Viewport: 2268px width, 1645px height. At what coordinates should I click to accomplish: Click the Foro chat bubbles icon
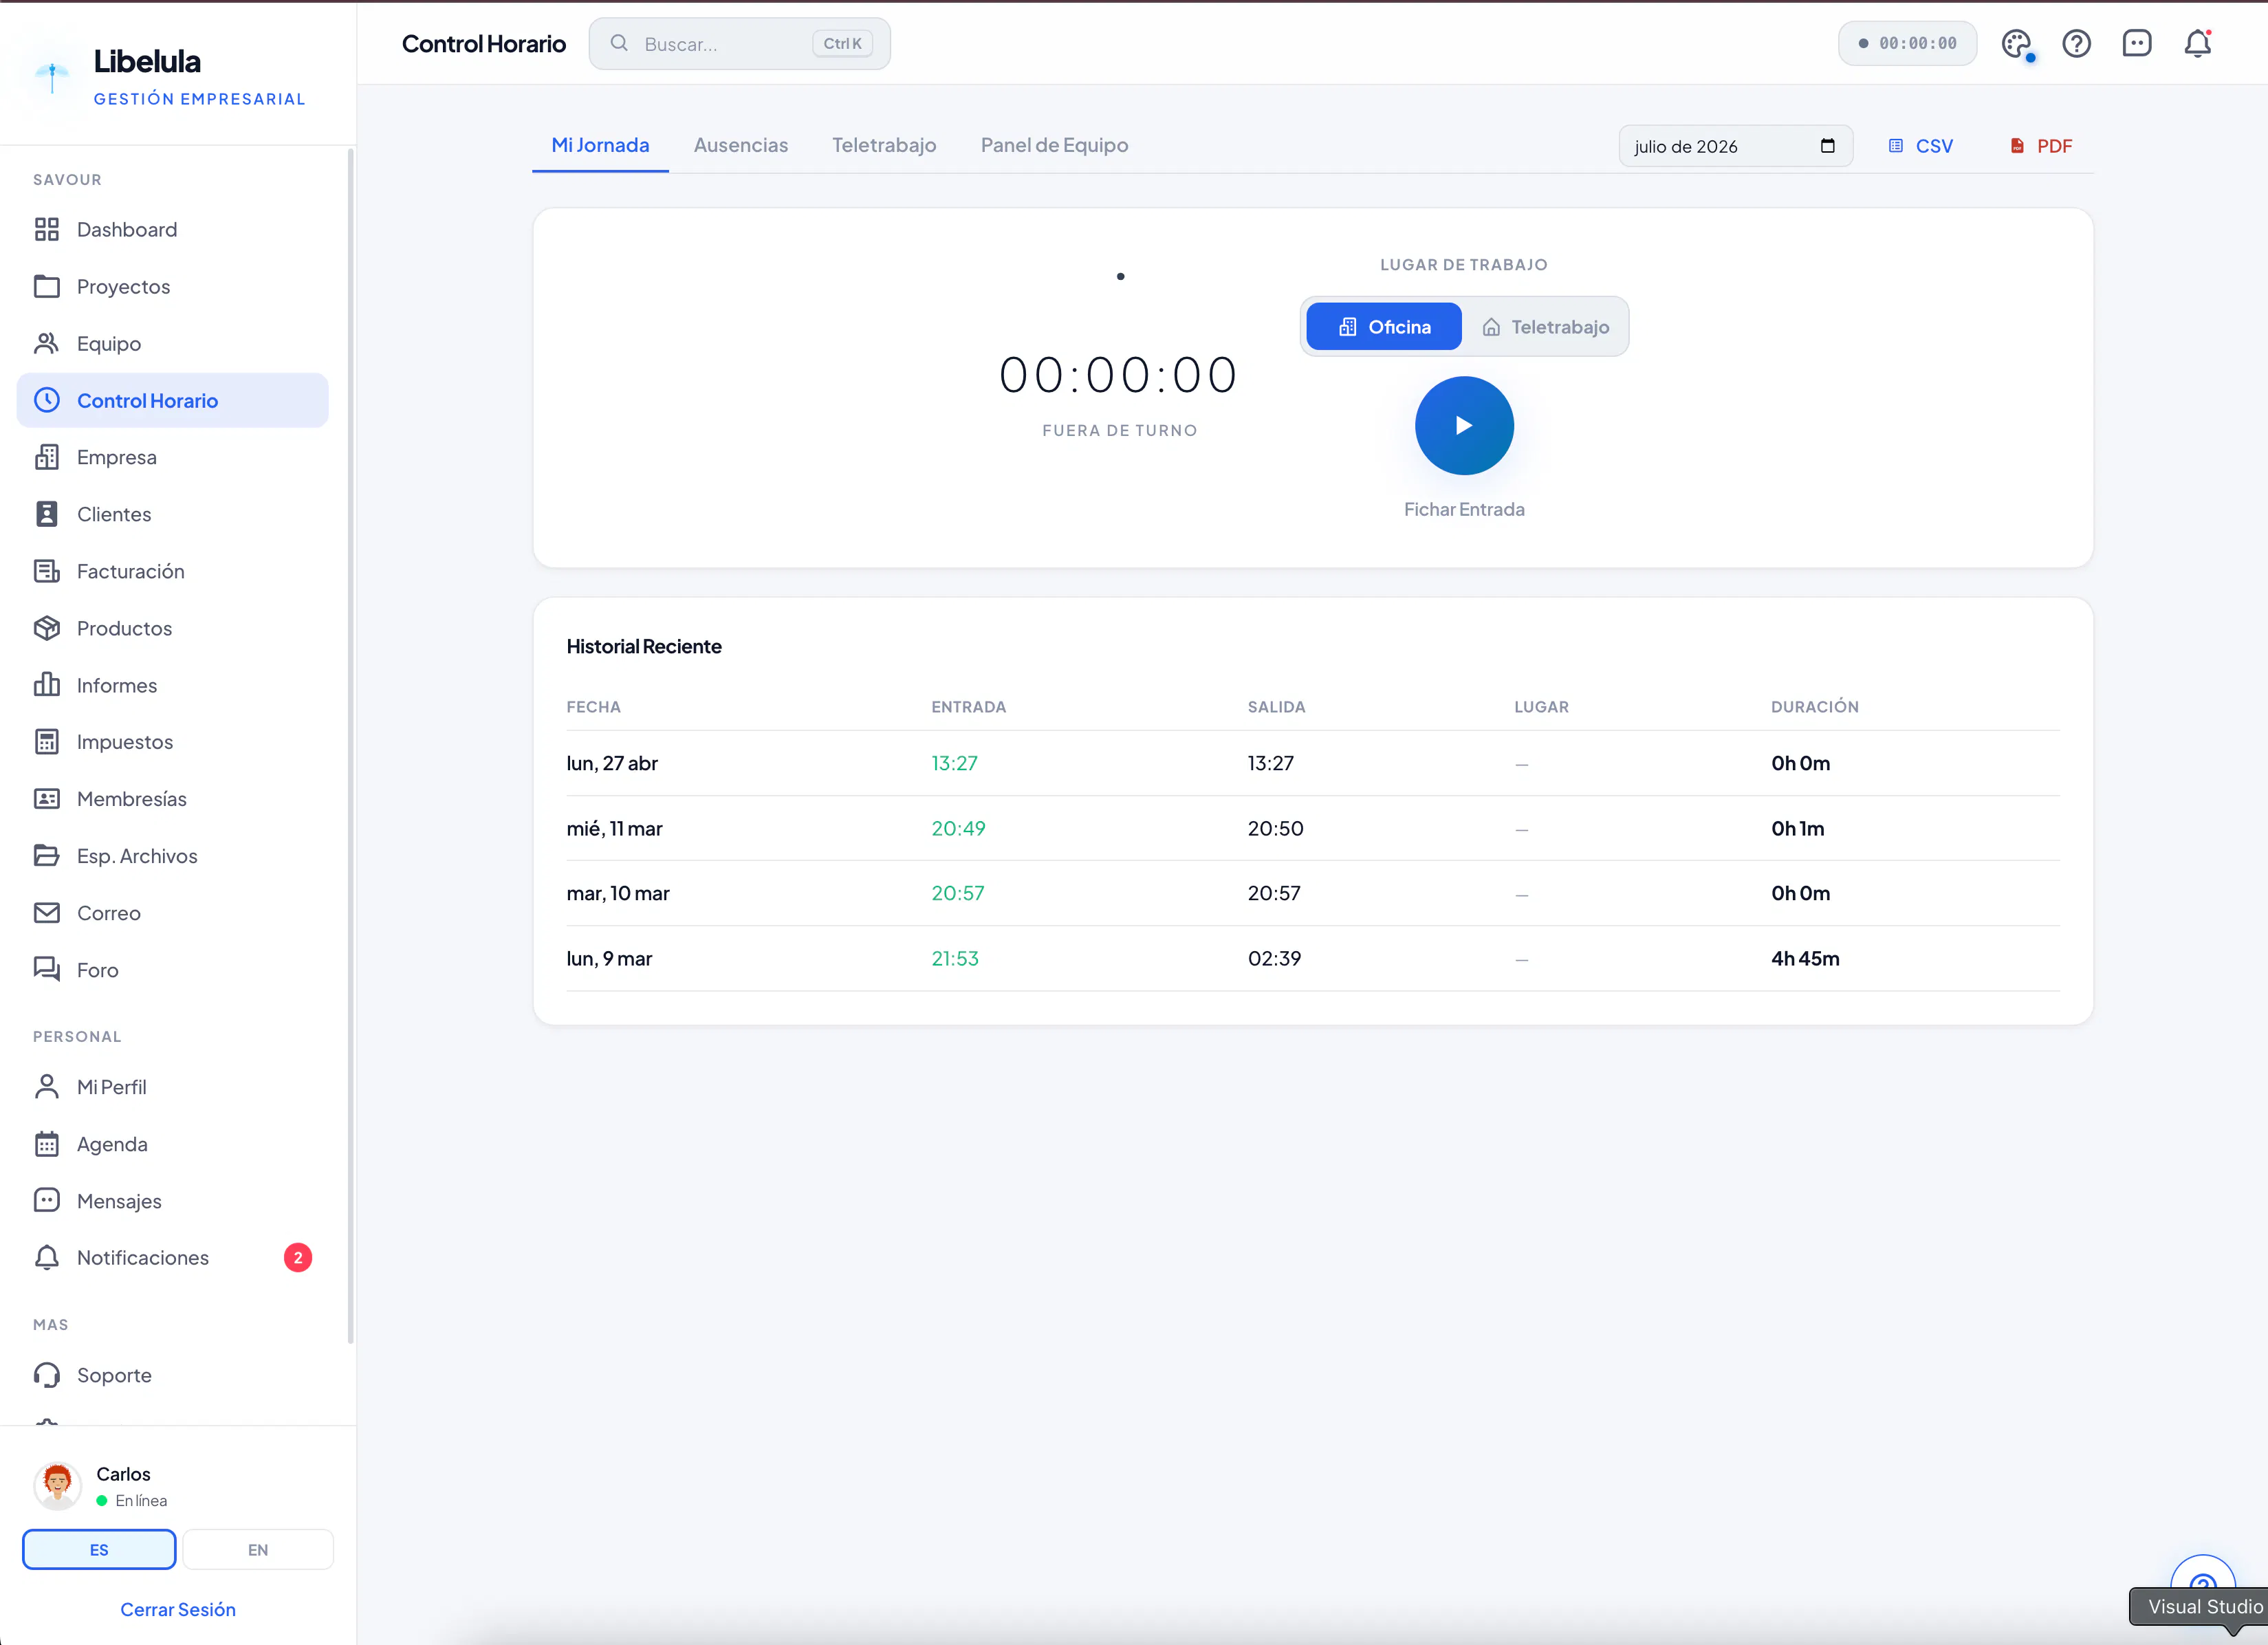[x=47, y=969]
